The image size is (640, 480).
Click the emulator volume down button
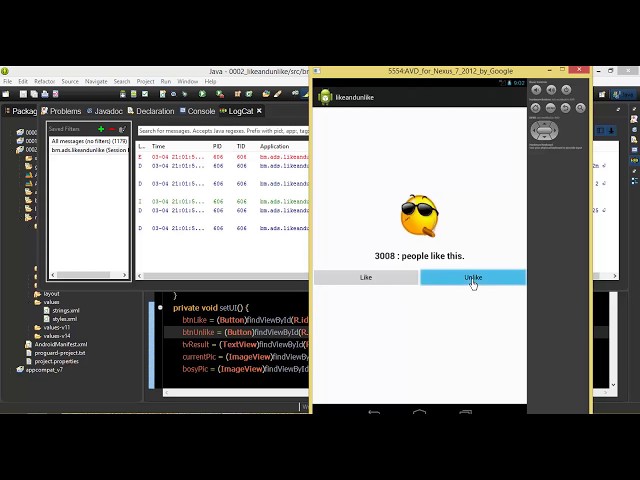pos(536,90)
